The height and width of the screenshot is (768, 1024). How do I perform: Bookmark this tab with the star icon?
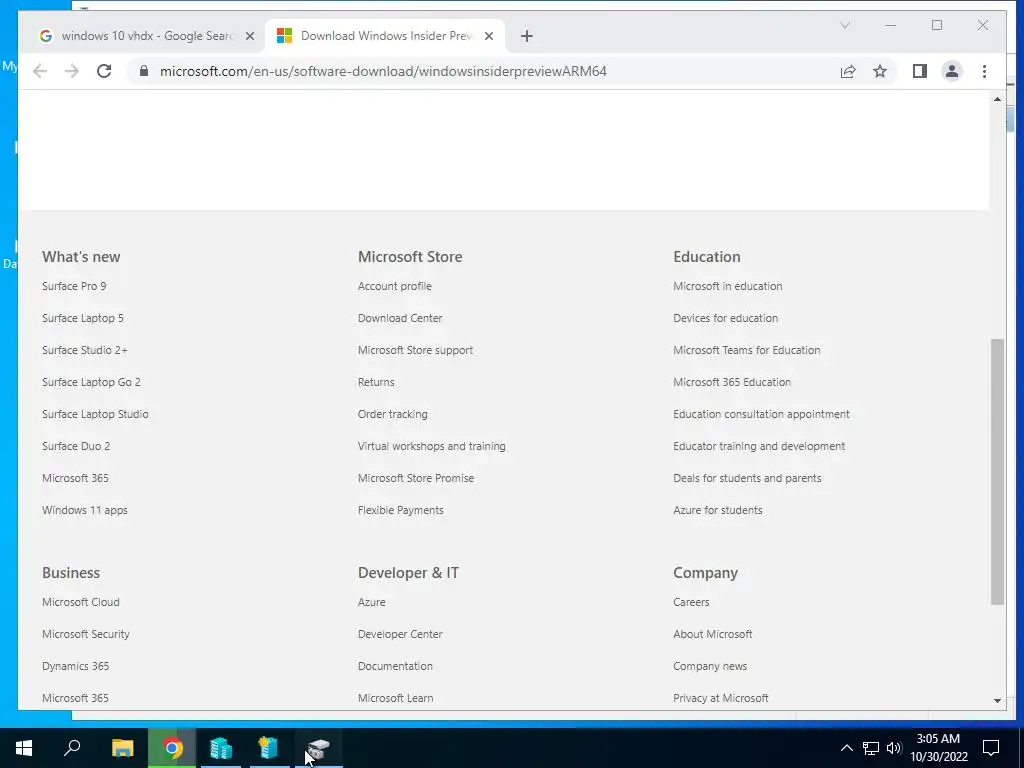[880, 71]
